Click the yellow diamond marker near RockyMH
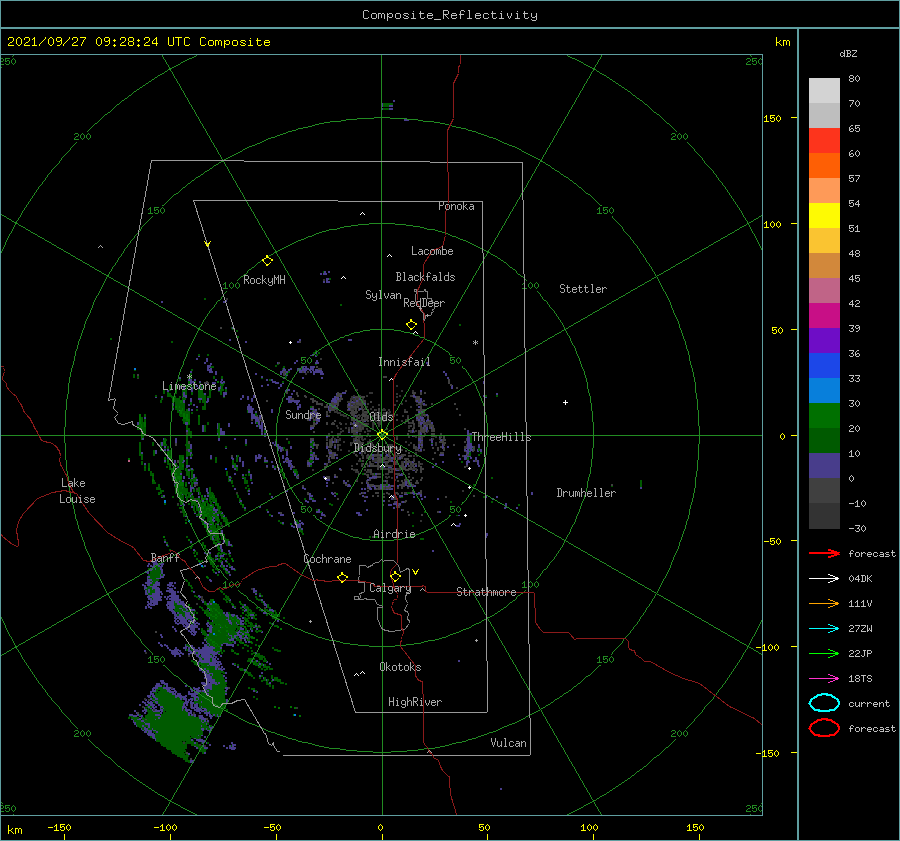900x841 pixels. [x=267, y=261]
